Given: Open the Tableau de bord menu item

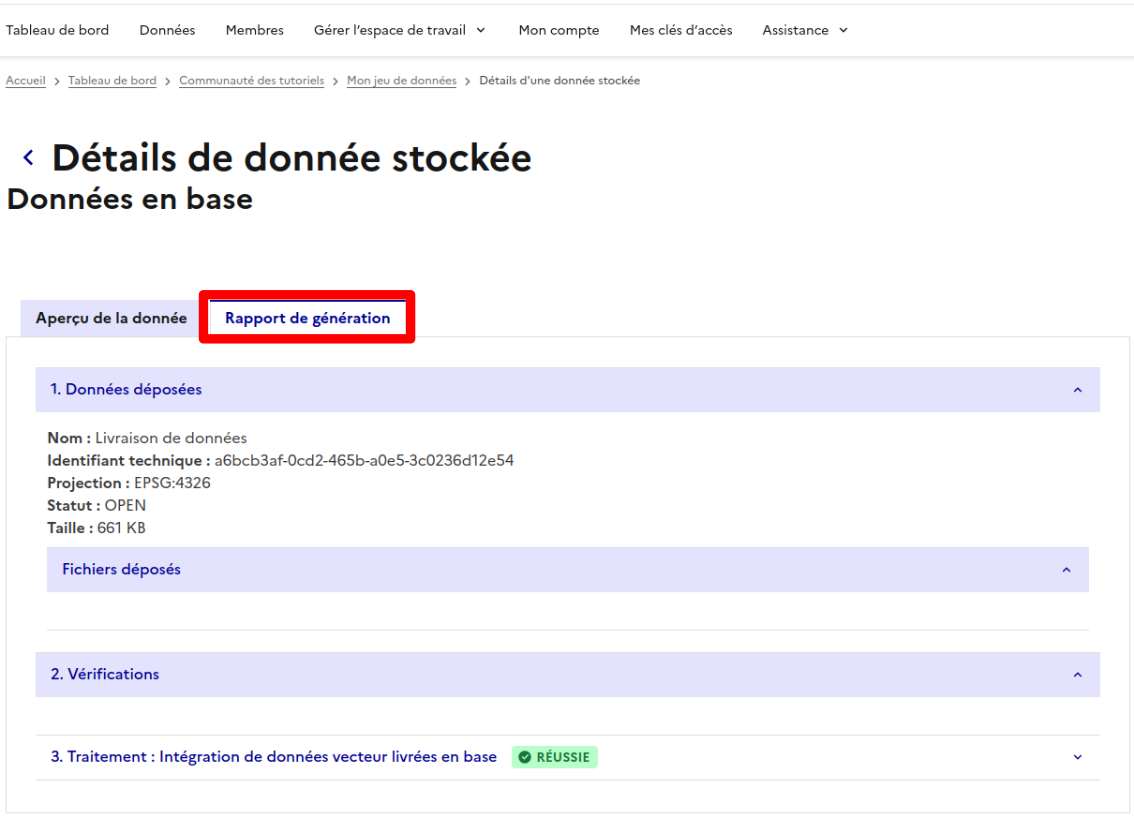Looking at the screenshot, I should click(57, 30).
